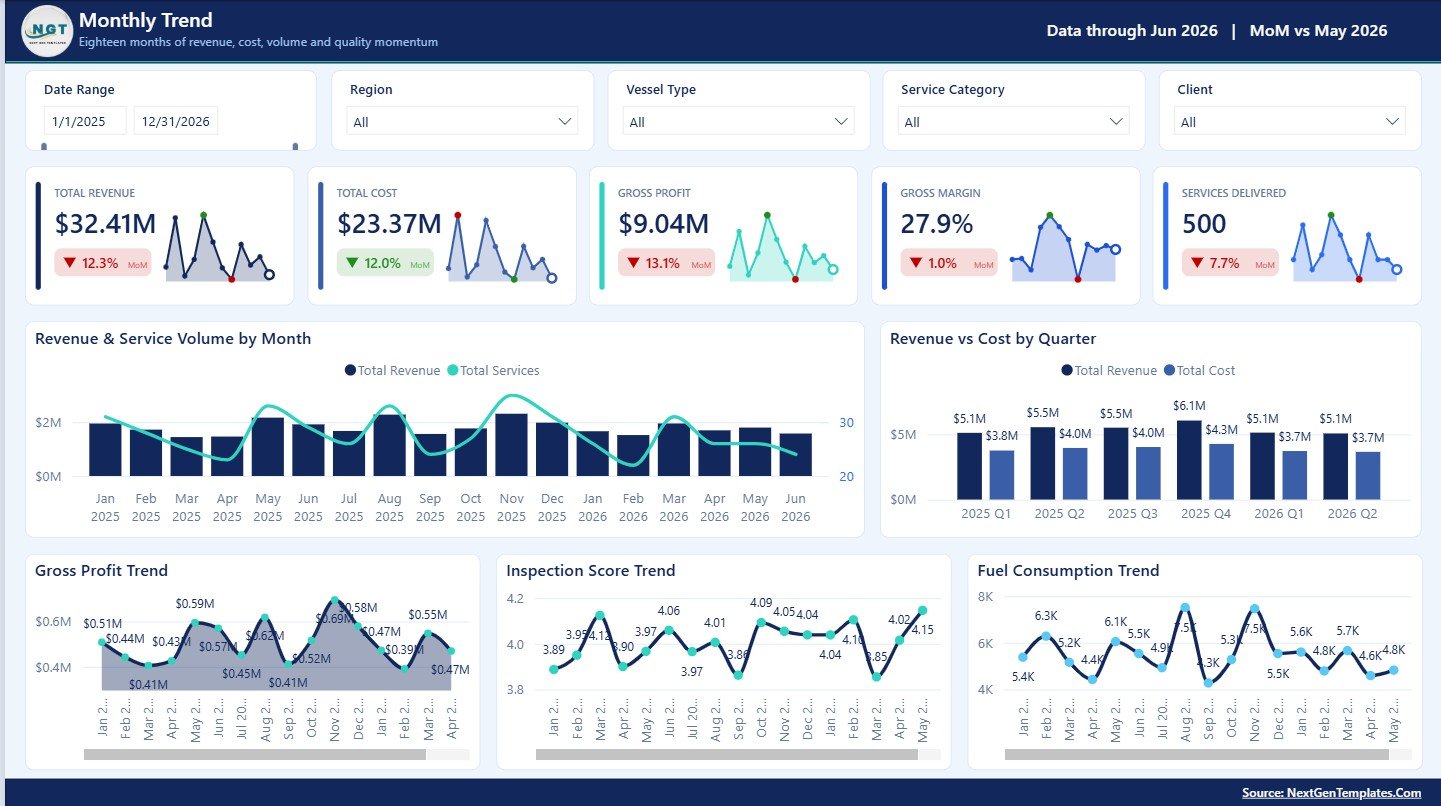
Task: Click the NGT logo icon
Action: (x=47, y=31)
